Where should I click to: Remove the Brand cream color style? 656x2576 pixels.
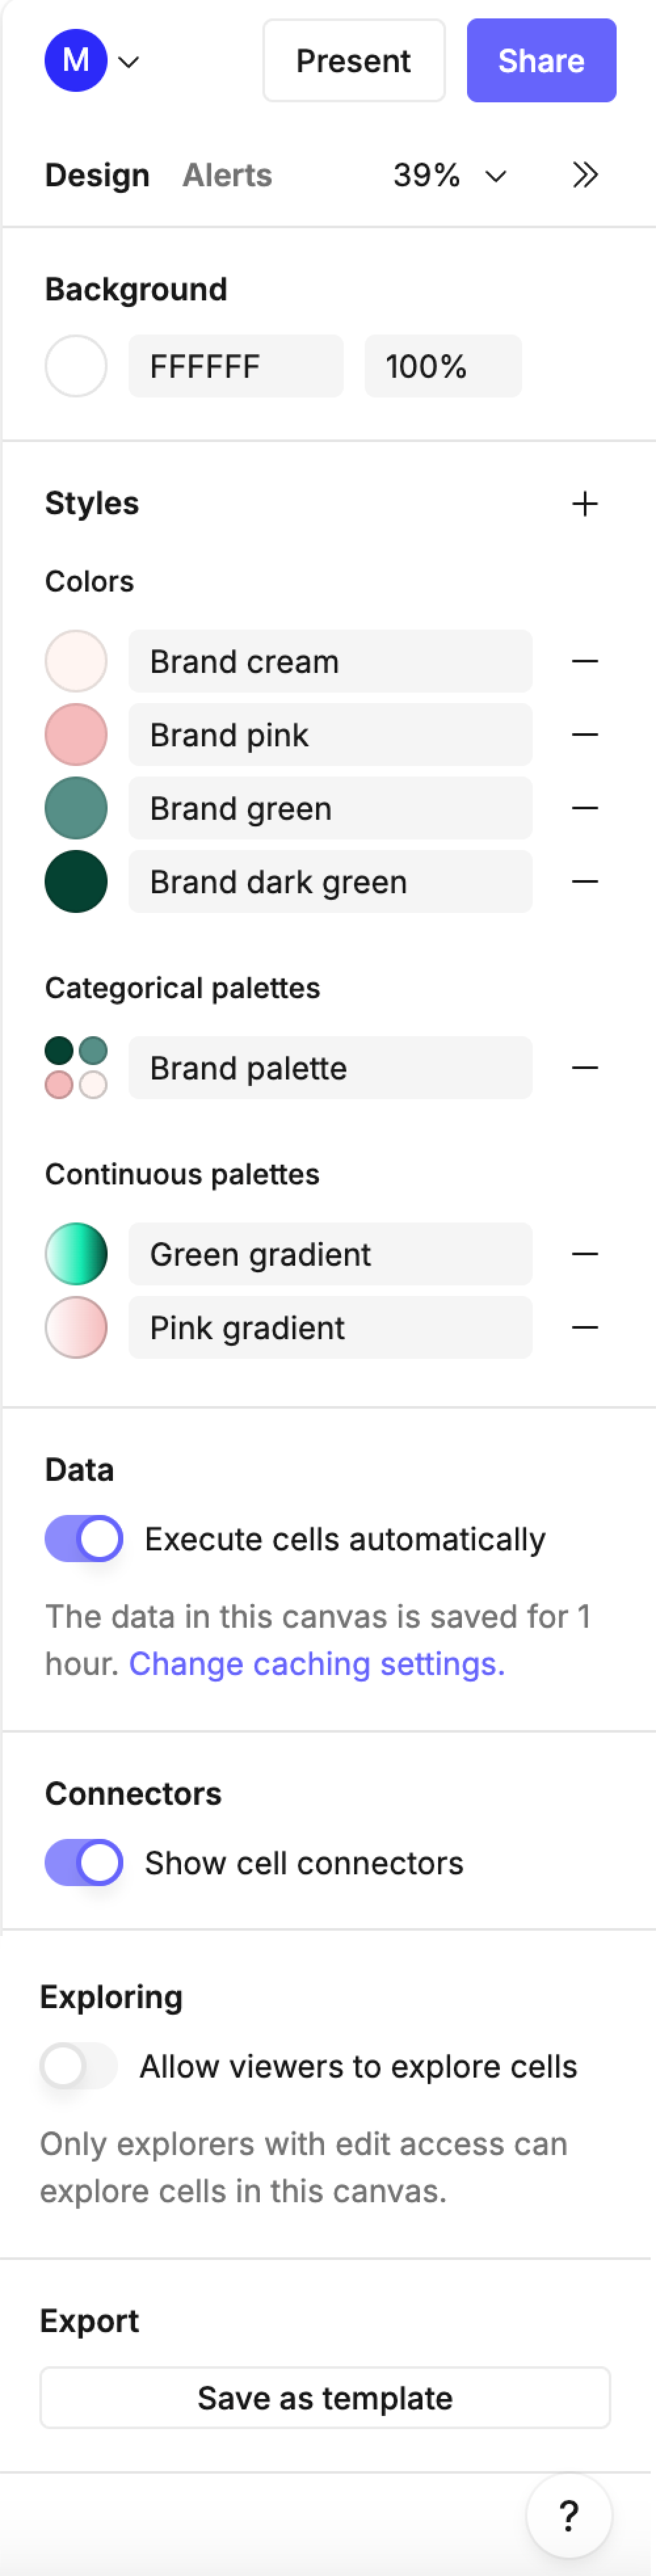(585, 661)
